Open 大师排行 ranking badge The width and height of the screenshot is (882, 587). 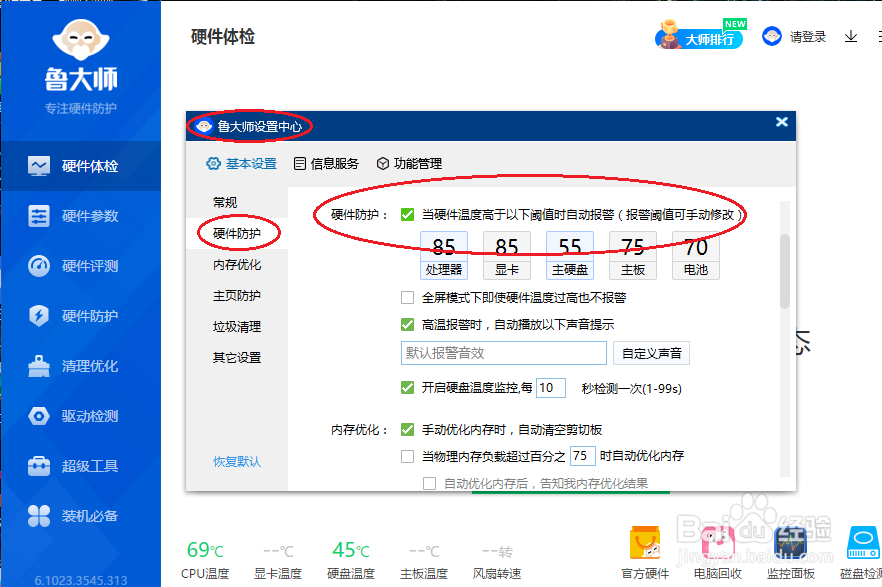click(699, 35)
